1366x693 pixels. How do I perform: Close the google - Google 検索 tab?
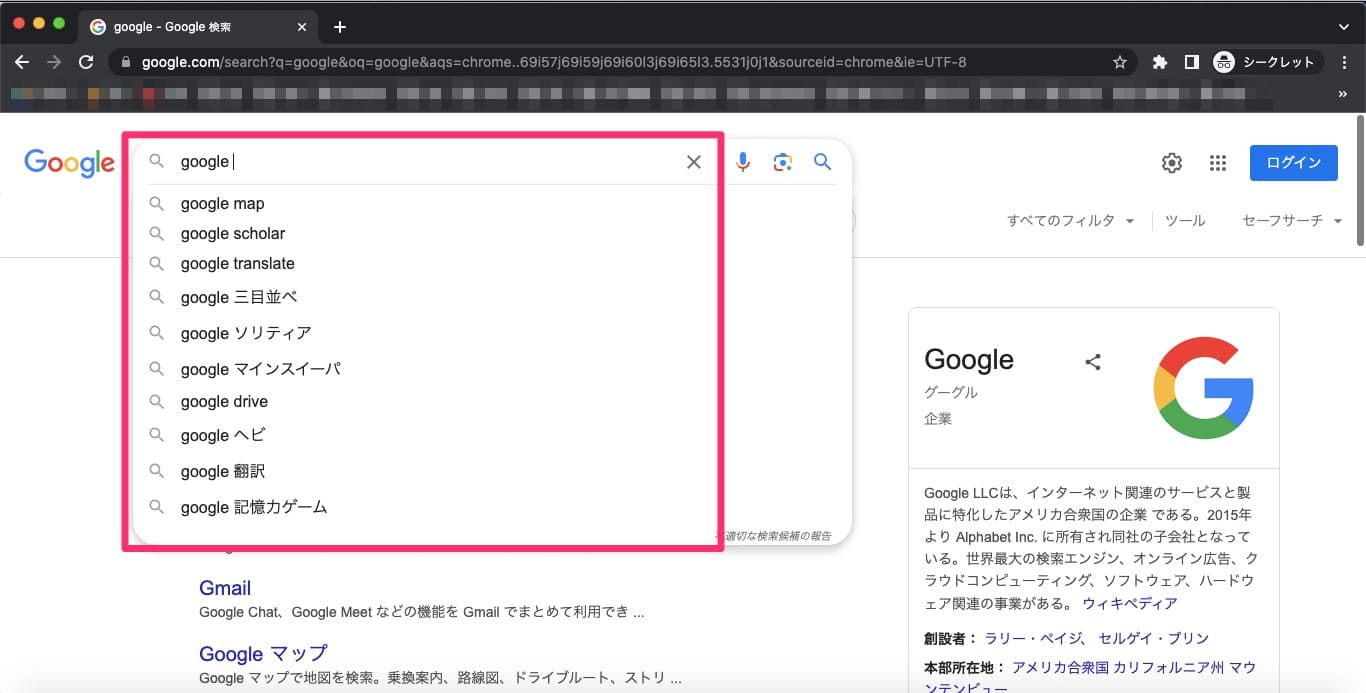point(302,27)
